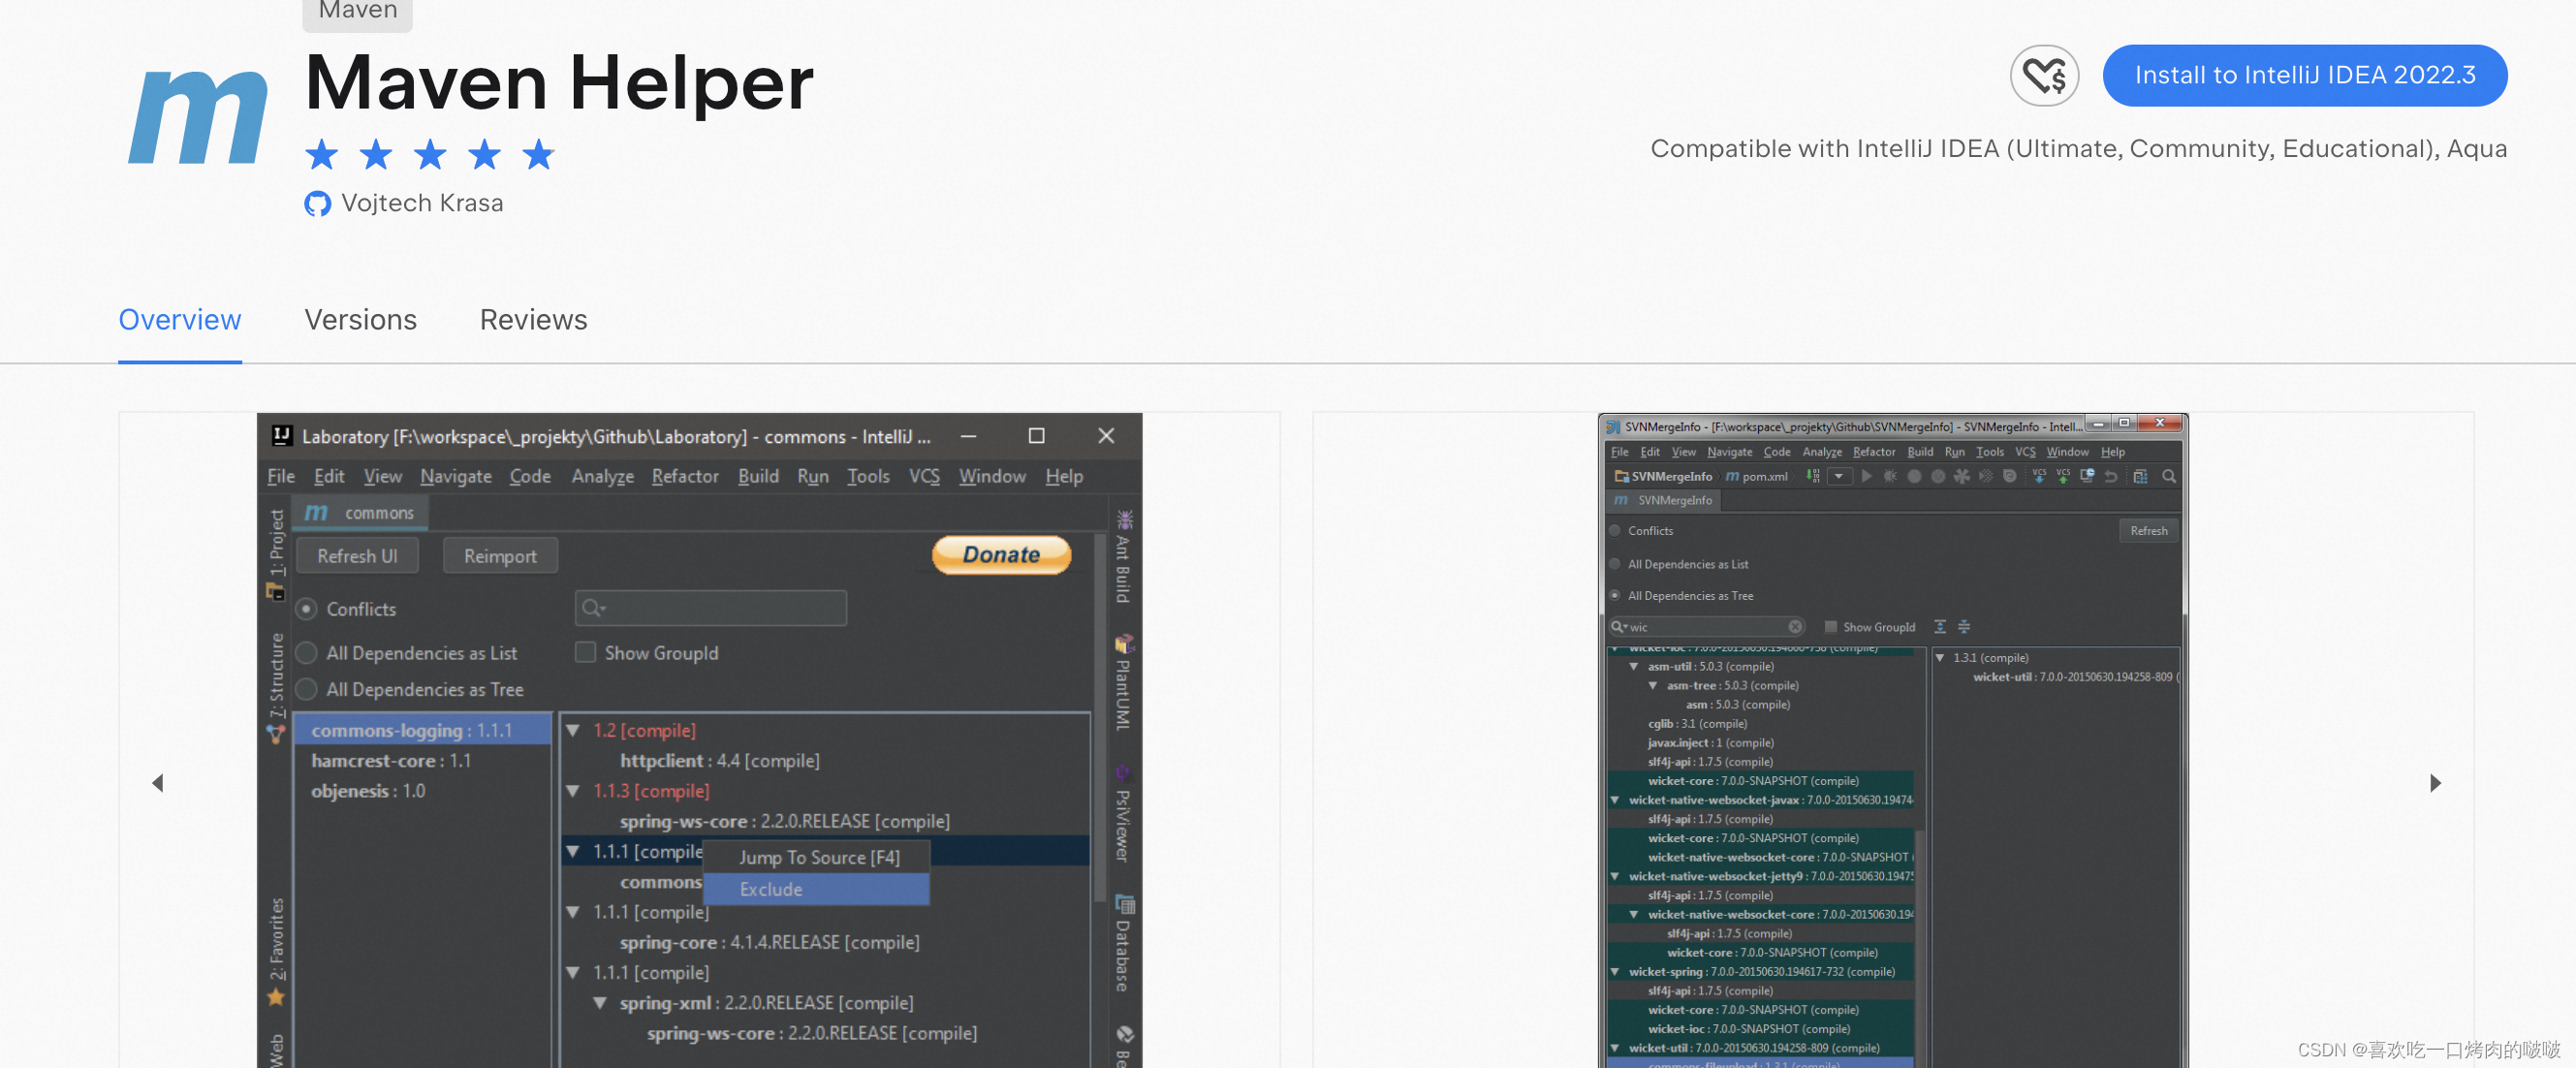The image size is (2576, 1068).
Task: Collapse asm-tree : 5.0.3 node
Action: click(1653, 686)
